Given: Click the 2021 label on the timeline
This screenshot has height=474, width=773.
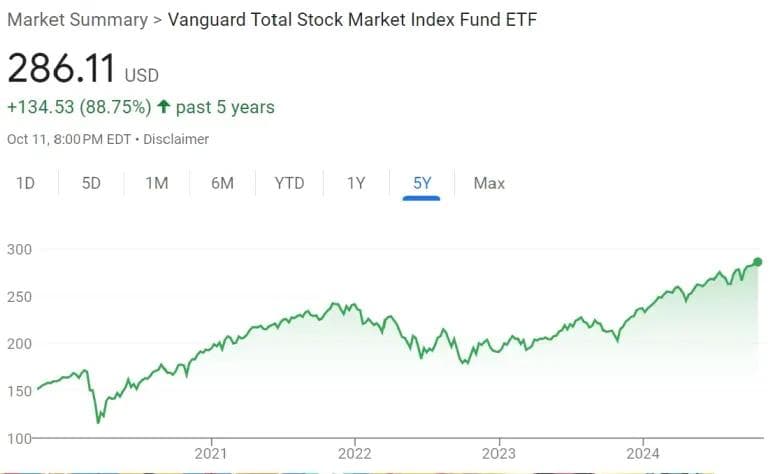Looking at the screenshot, I should pyautogui.click(x=211, y=453).
